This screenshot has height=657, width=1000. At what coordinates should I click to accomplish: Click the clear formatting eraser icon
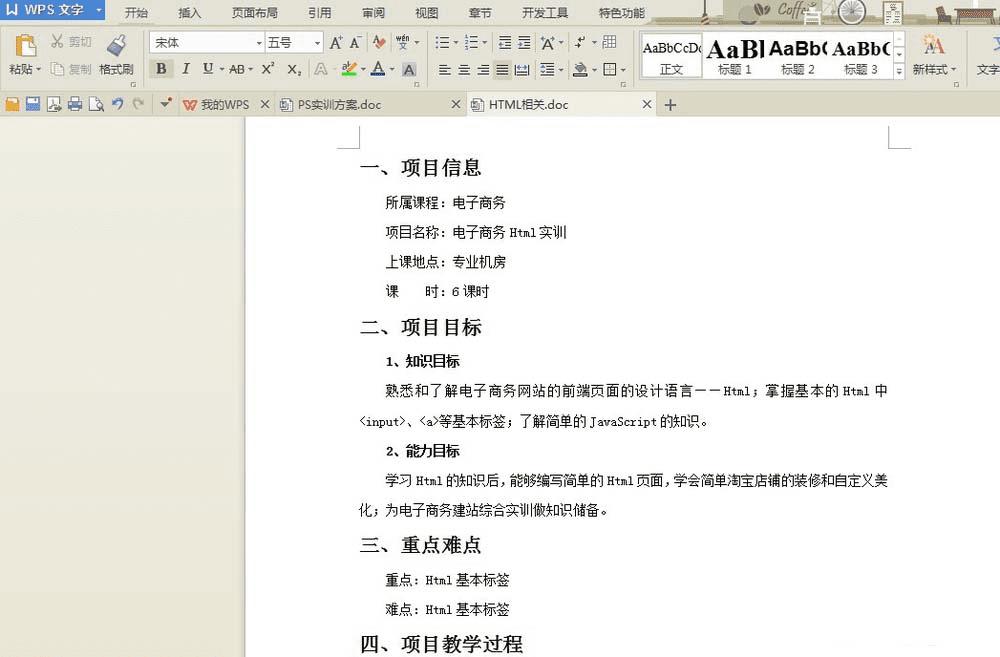coord(379,43)
